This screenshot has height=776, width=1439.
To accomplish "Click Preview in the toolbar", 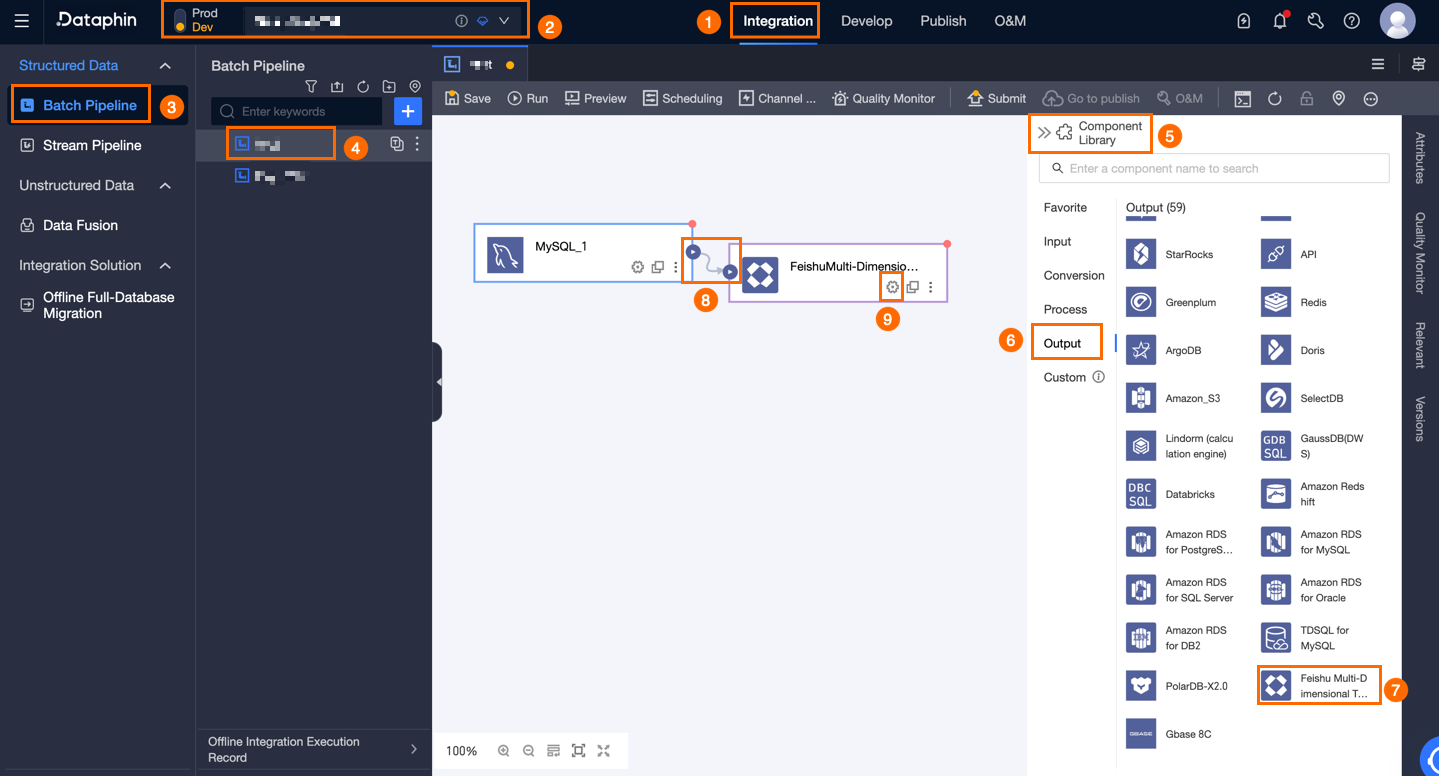I will pos(596,98).
